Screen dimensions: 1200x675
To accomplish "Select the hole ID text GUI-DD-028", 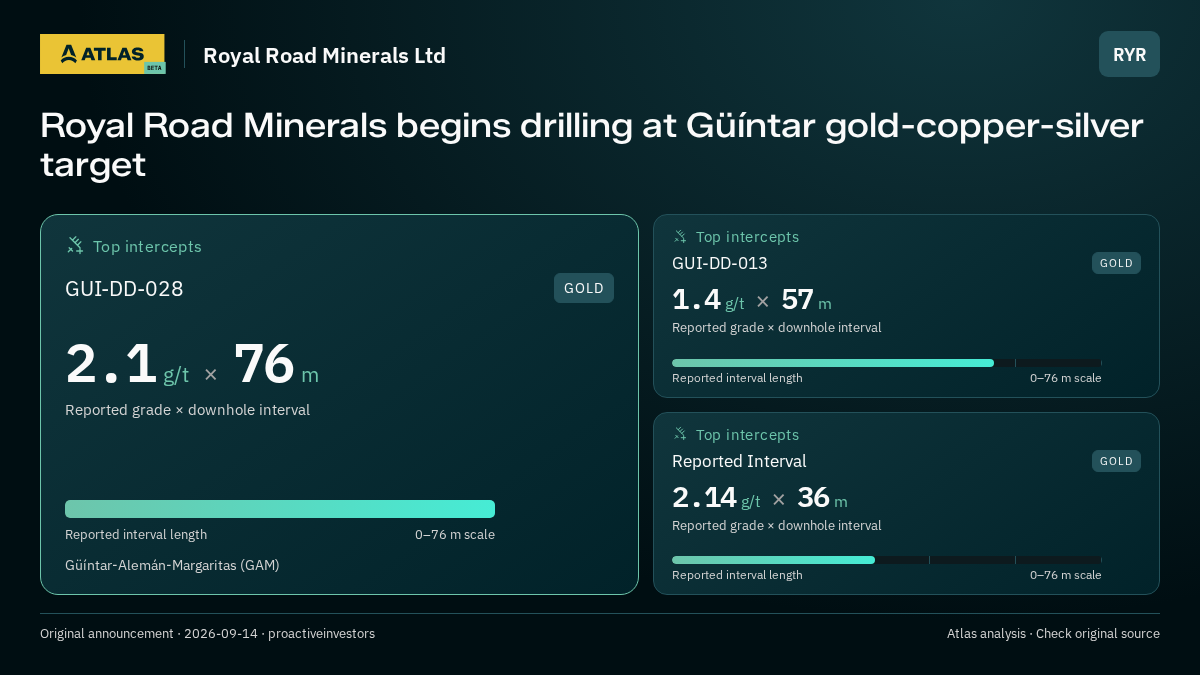I will click(124, 289).
